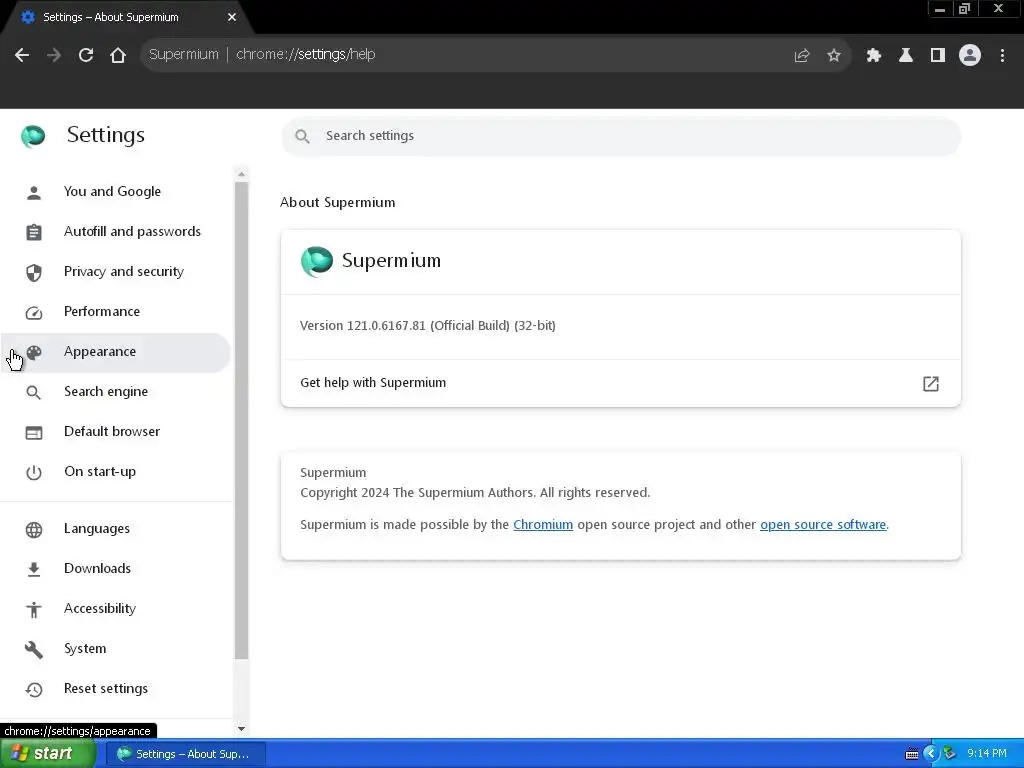Click the Settings – About Sup... taskbar button
Screen dimensions: 1024x768
pos(185,754)
